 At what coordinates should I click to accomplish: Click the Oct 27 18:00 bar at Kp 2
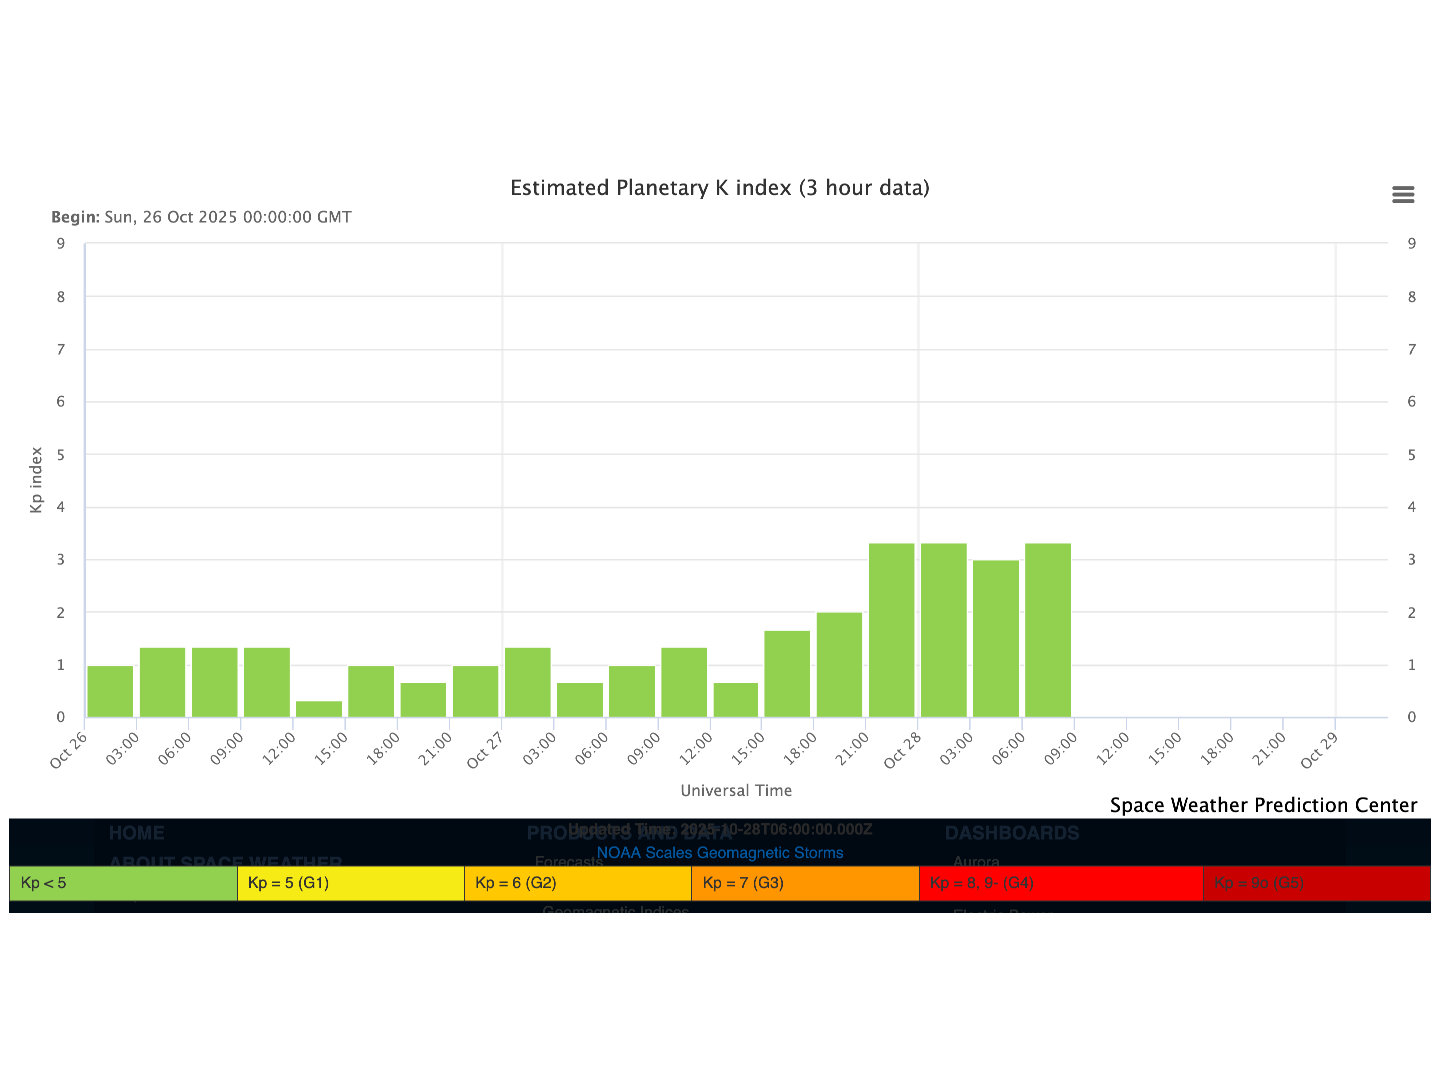839,665
